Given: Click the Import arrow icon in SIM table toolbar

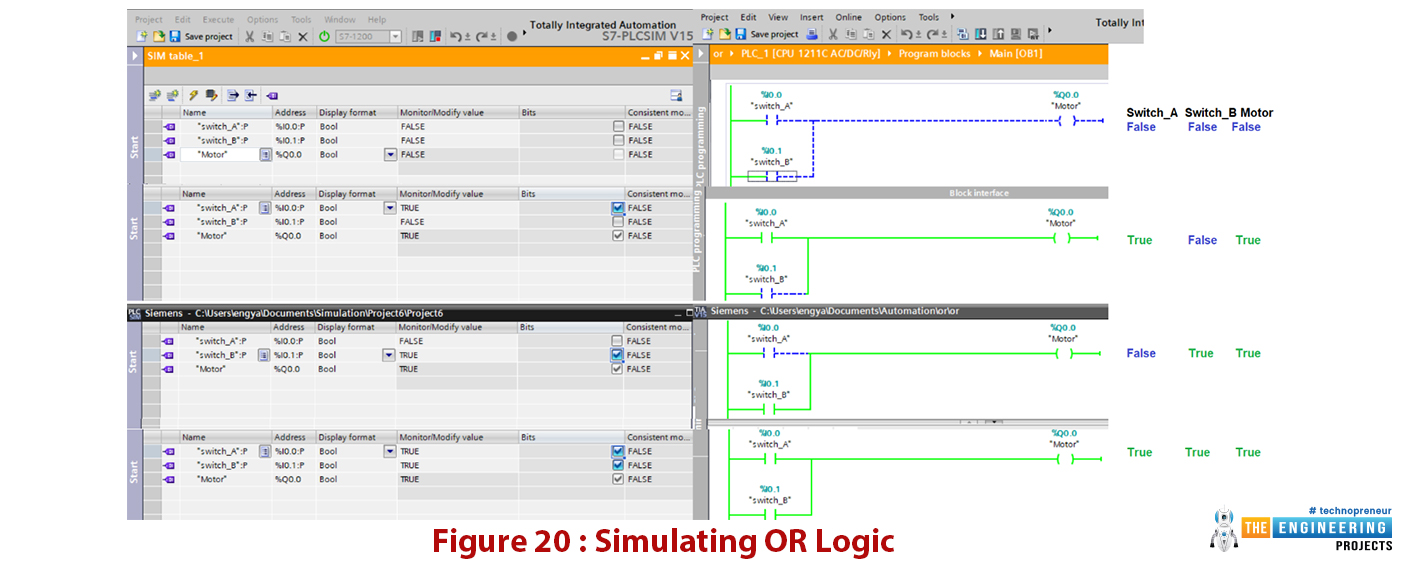Looking at the screenshot, I should 251,95.
